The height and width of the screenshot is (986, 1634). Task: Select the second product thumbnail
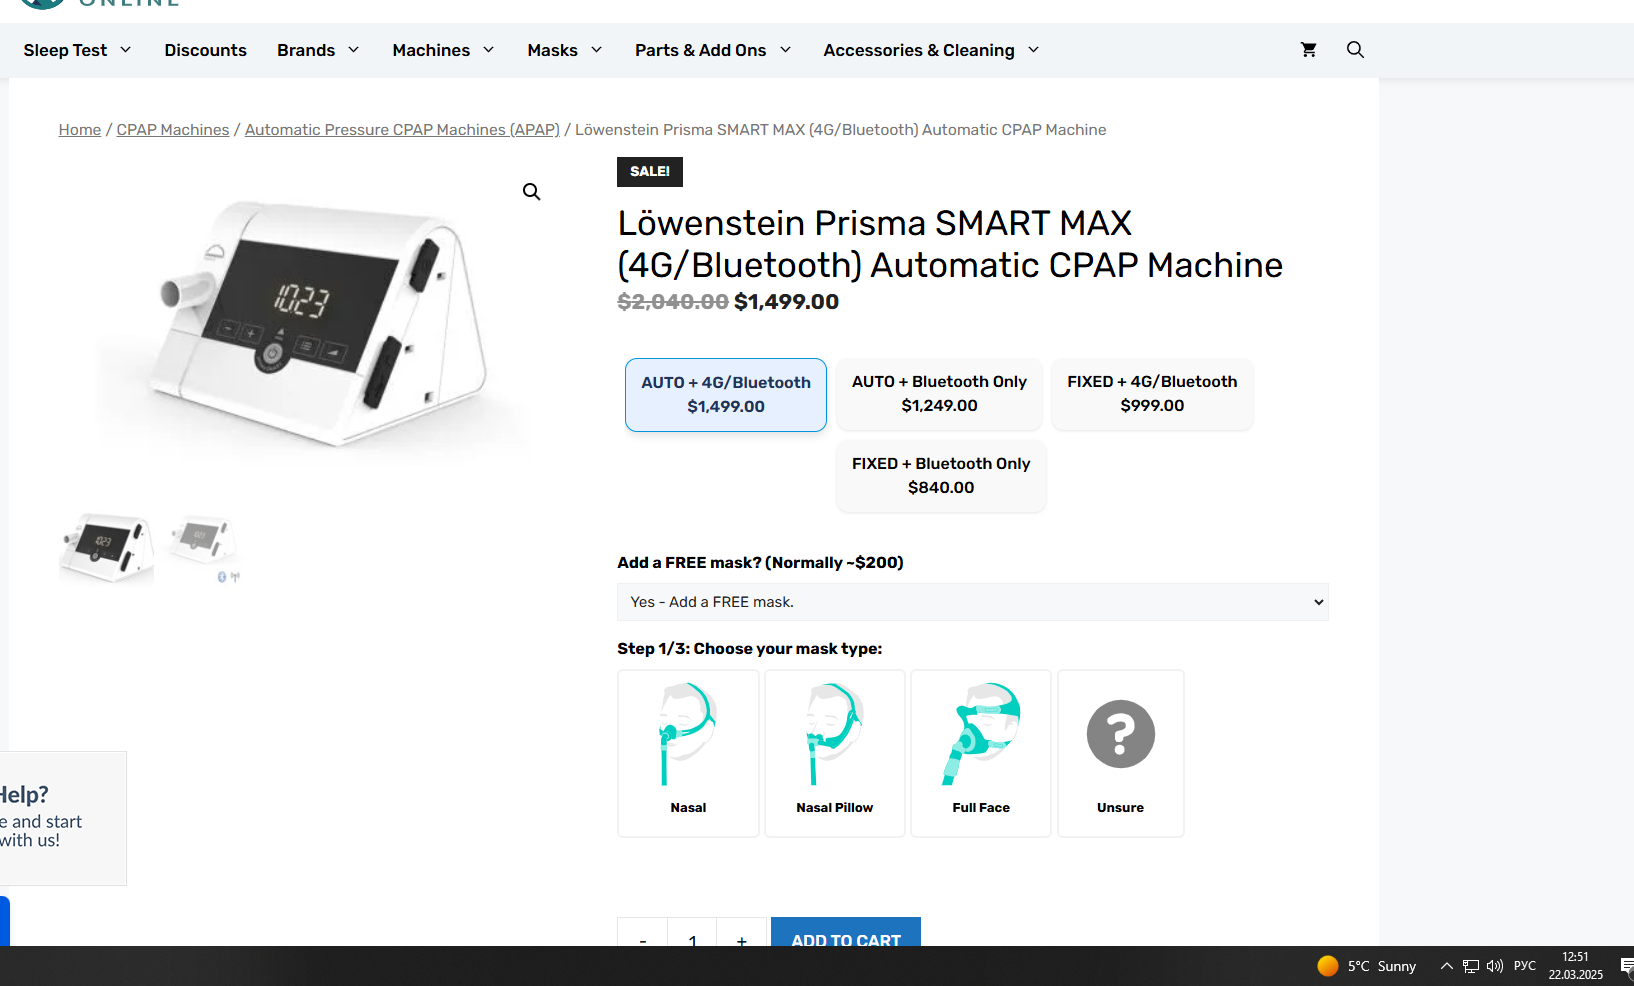click(x=204, y=547)
